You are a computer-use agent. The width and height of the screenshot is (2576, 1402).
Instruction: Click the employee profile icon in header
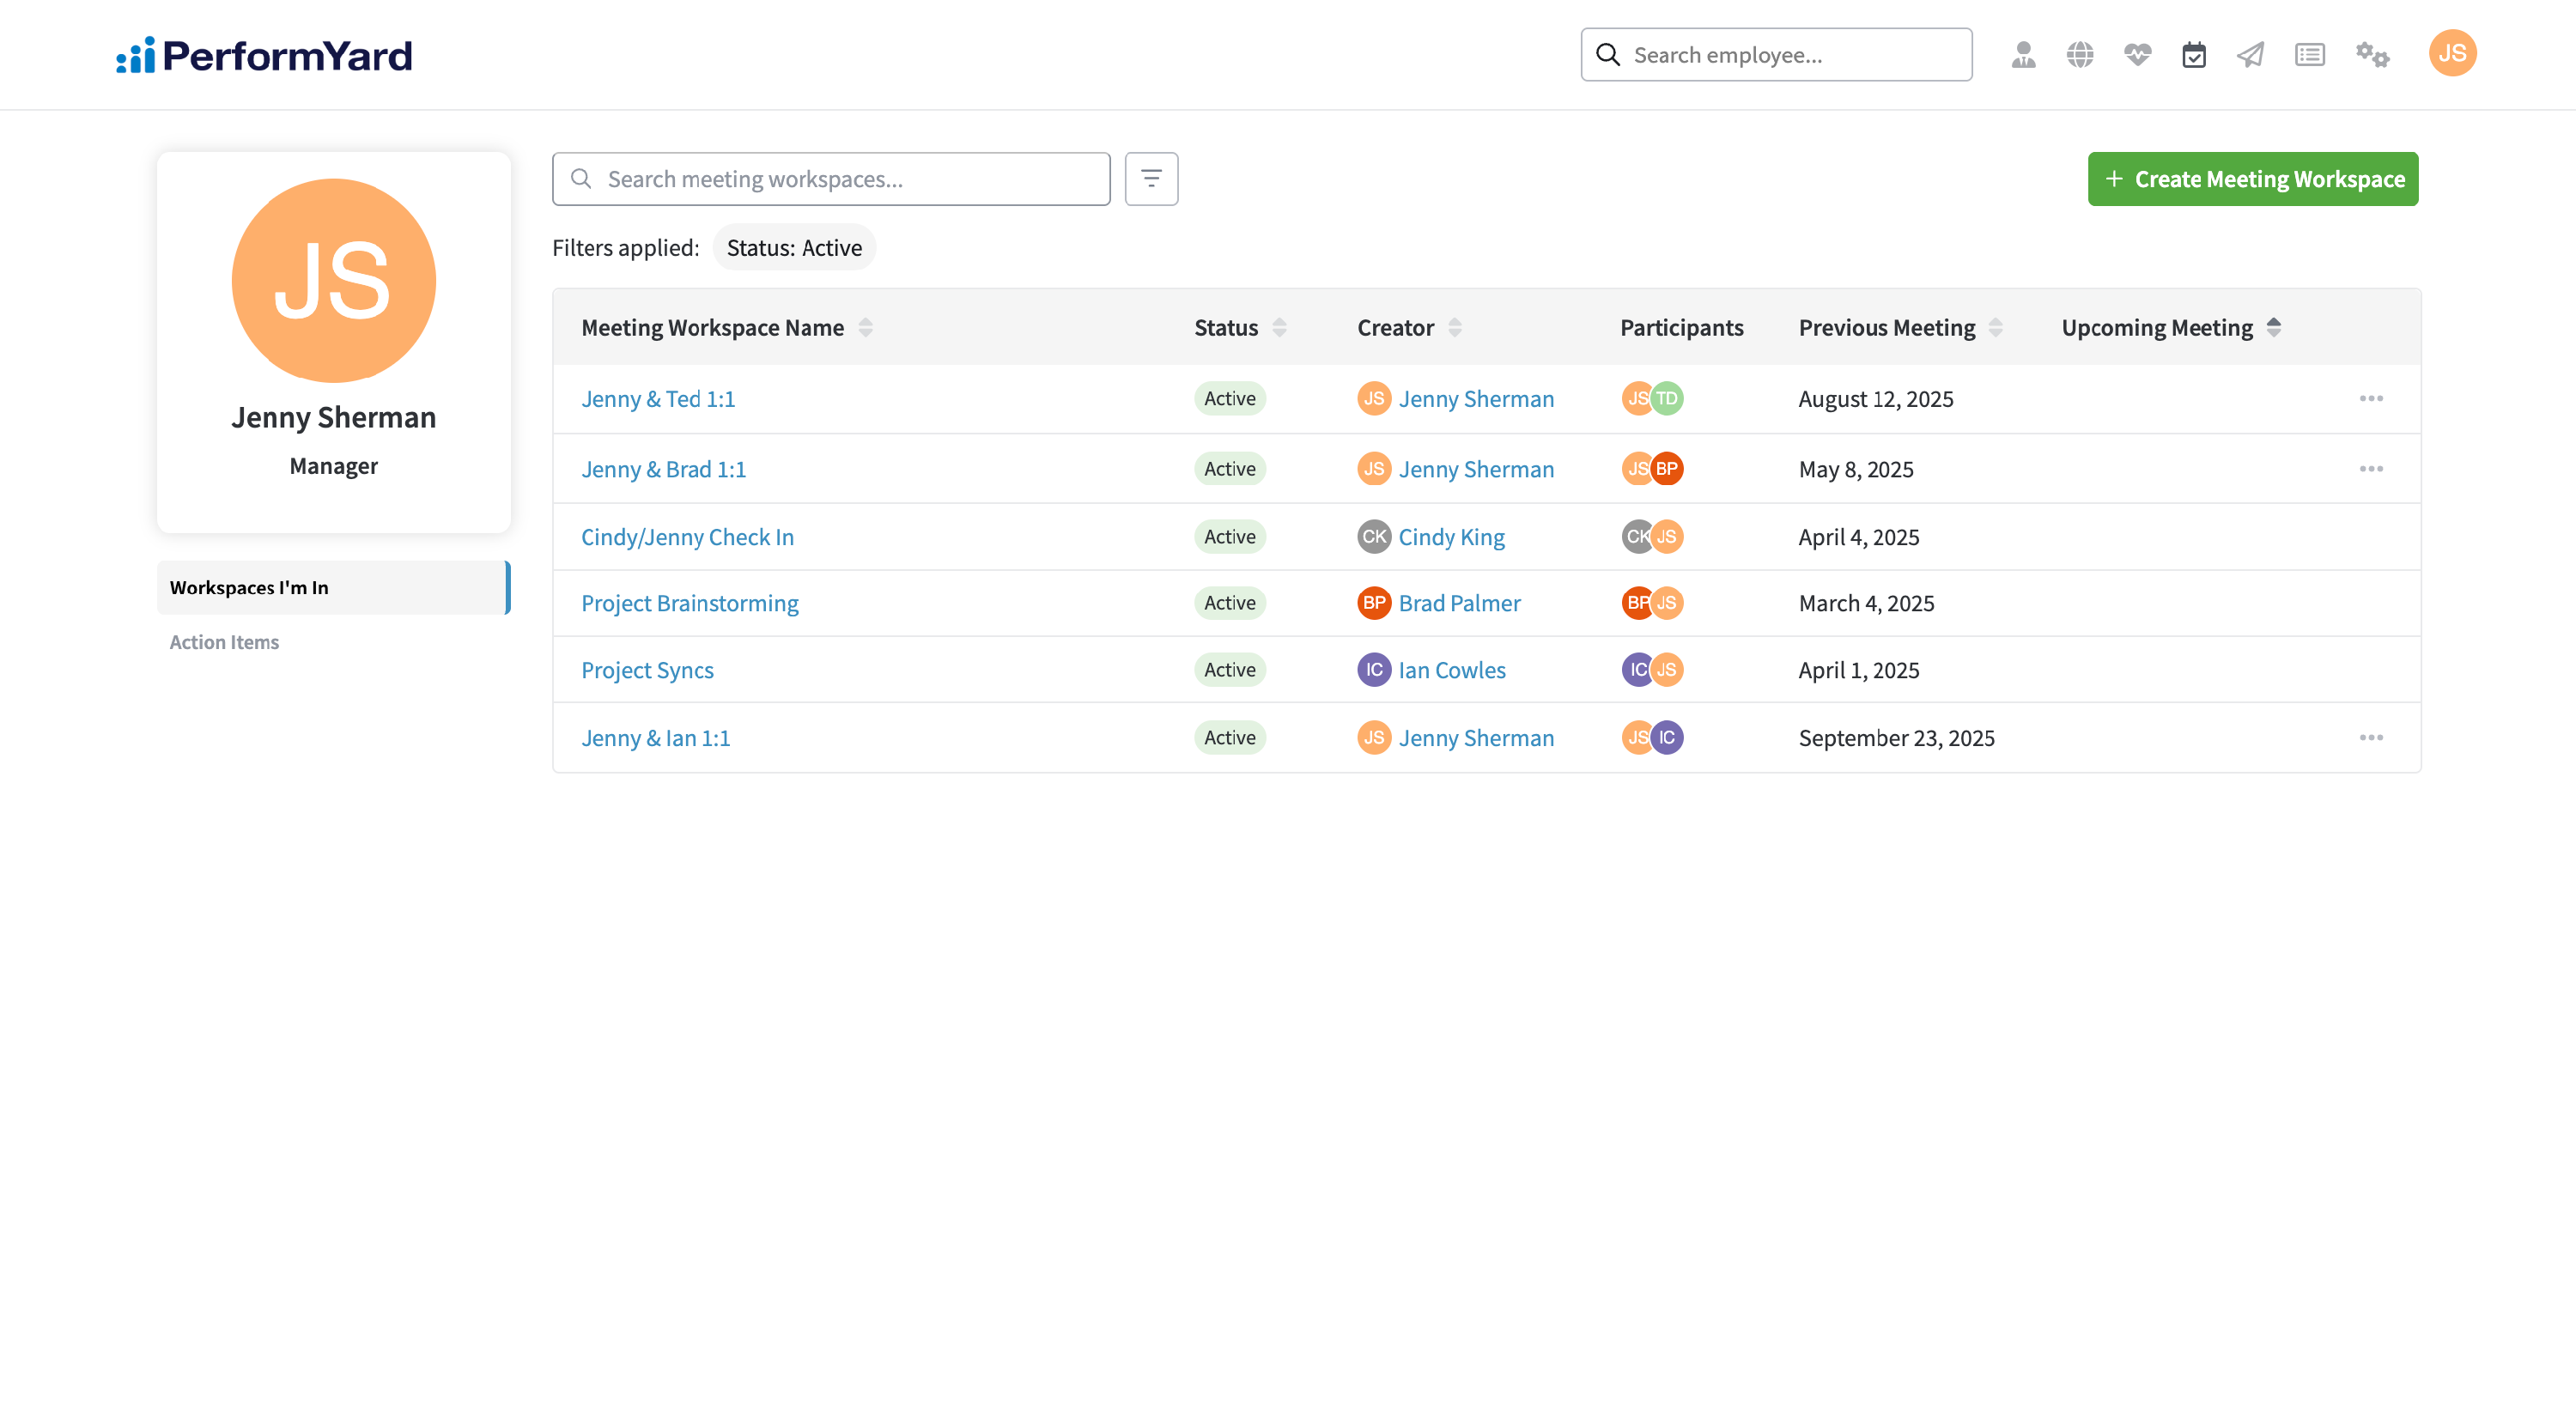tap(2023, 55)
